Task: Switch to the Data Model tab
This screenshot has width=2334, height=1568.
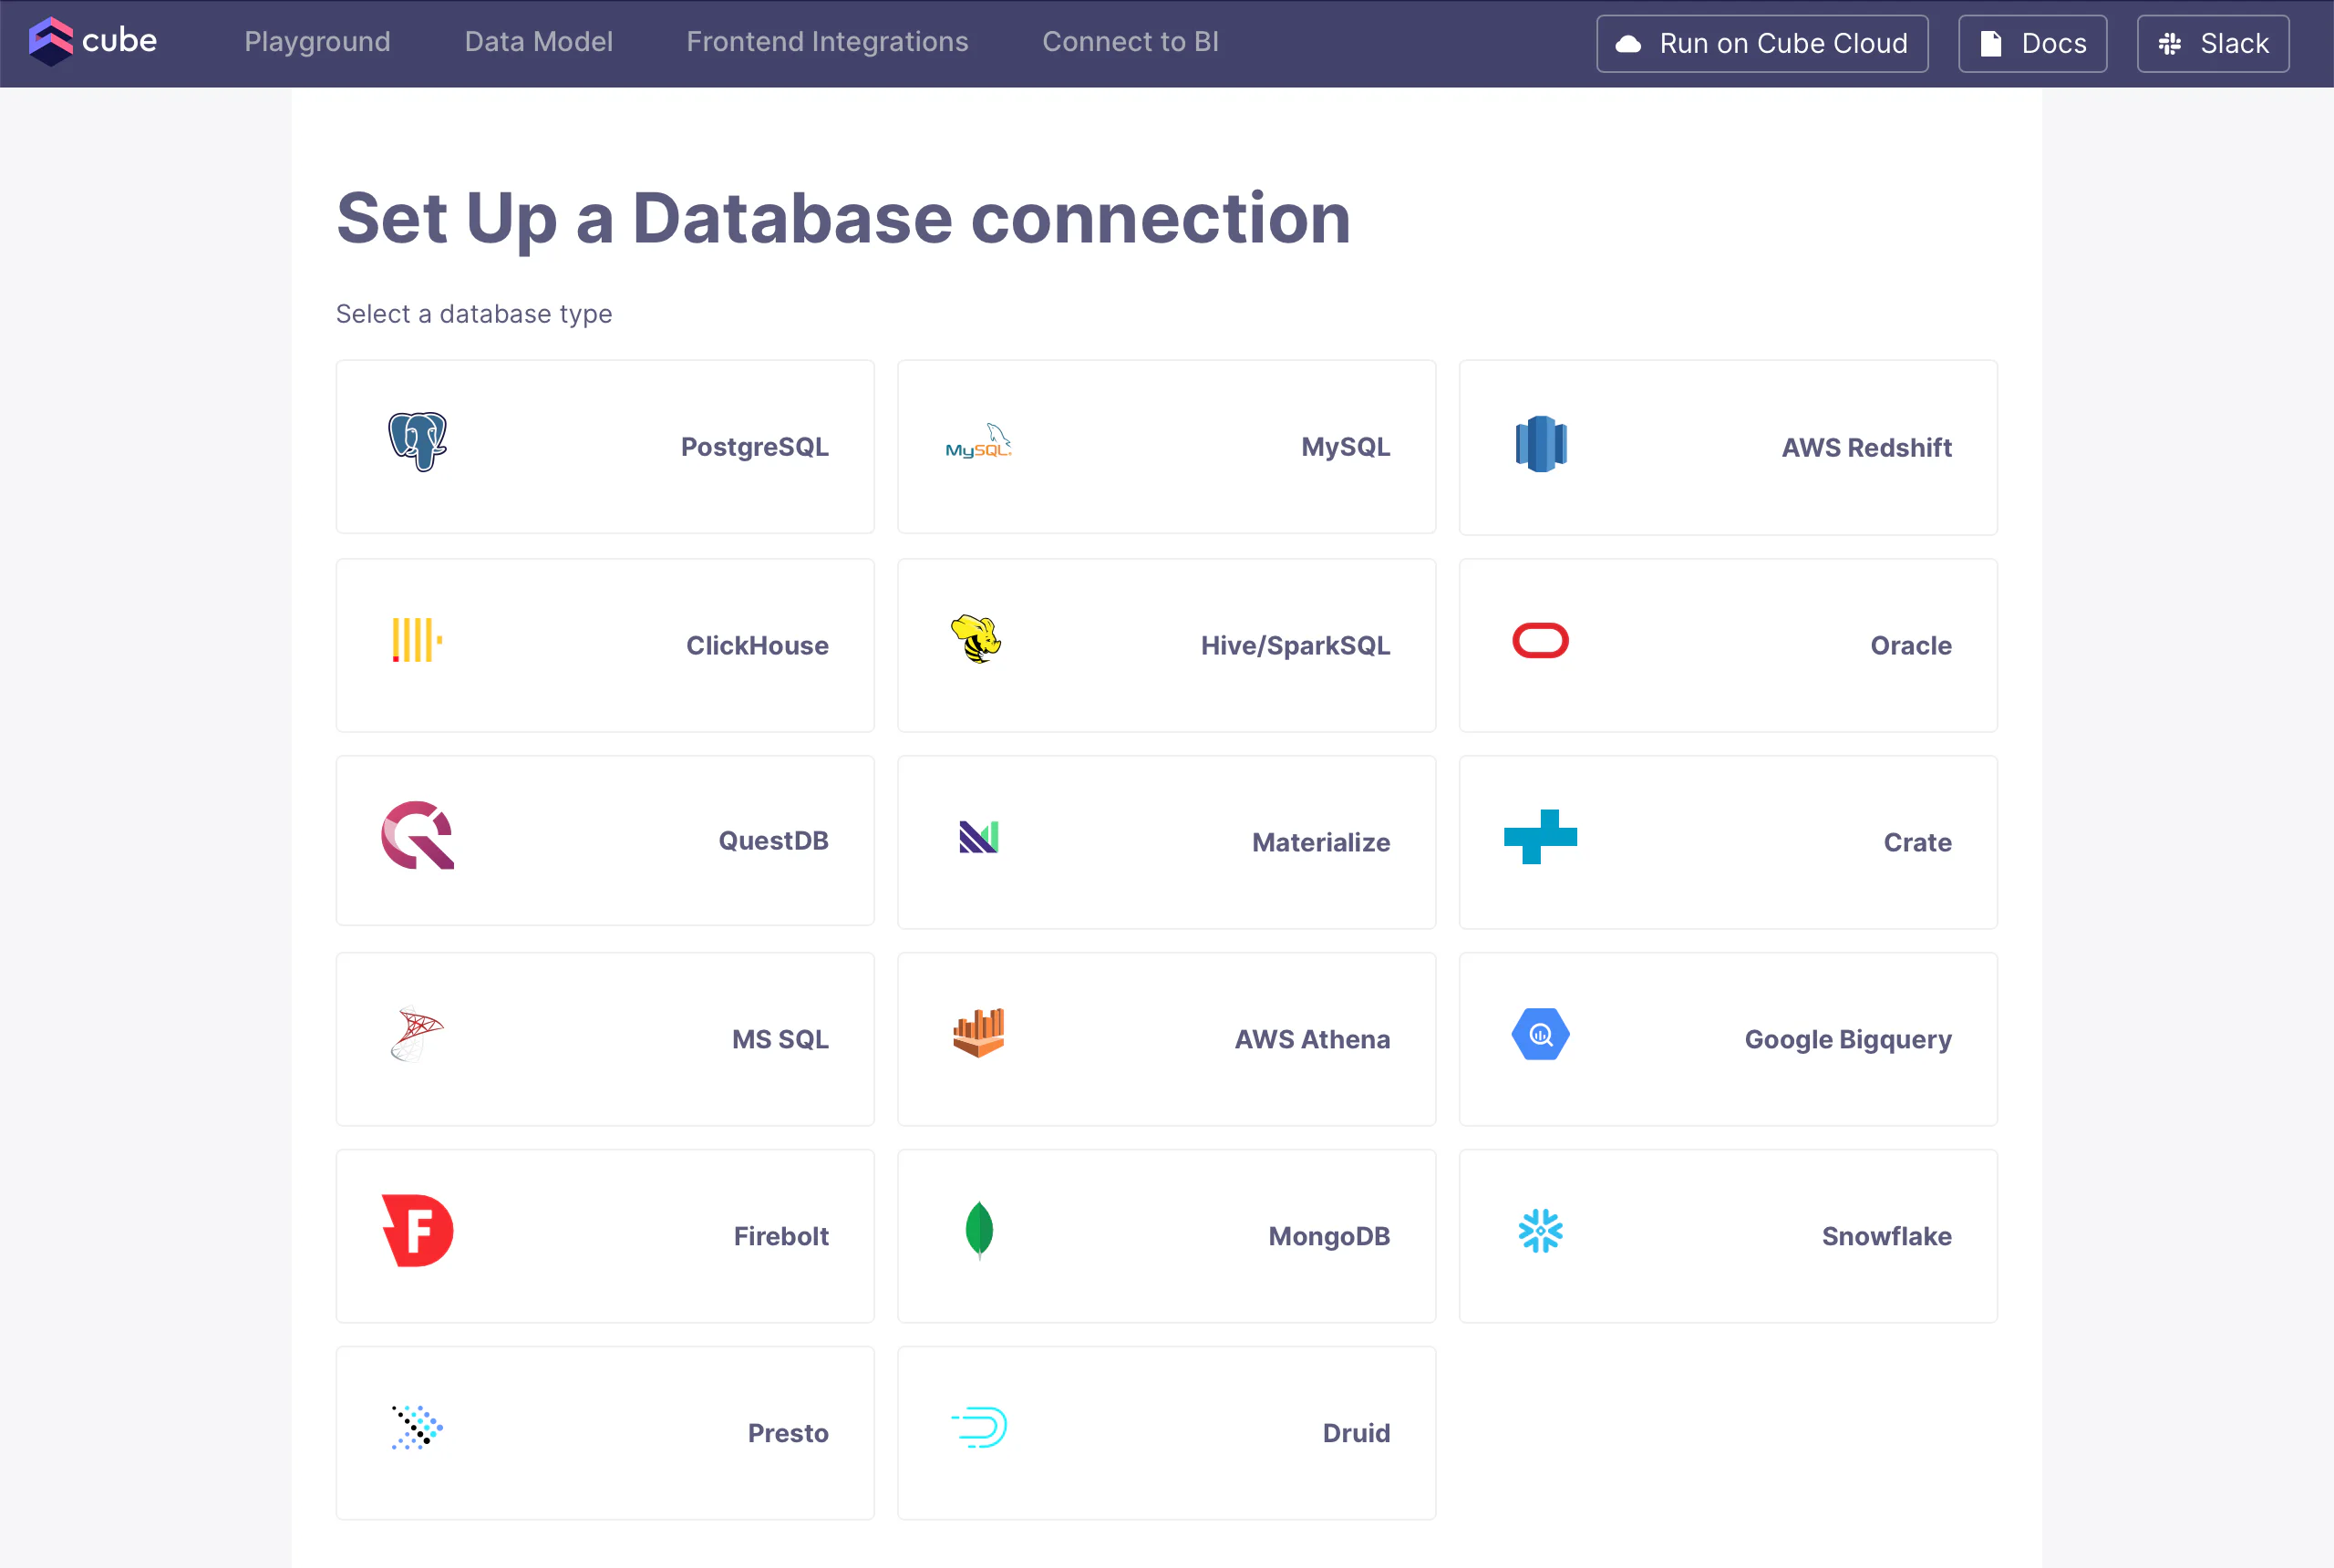Action: [538, 42]
